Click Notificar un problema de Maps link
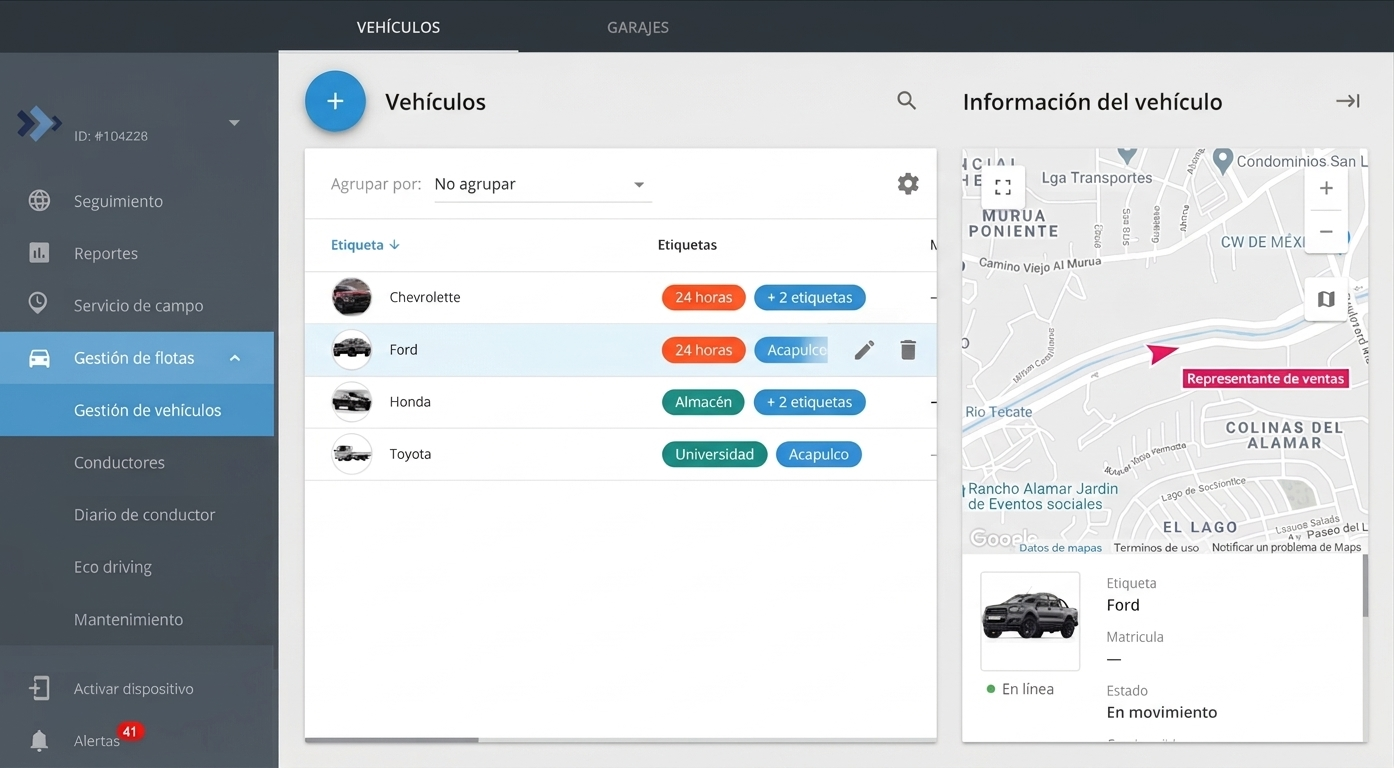Image resolution: width=1394 pixels, height=768 pixels. click(x=1287, y=548)
